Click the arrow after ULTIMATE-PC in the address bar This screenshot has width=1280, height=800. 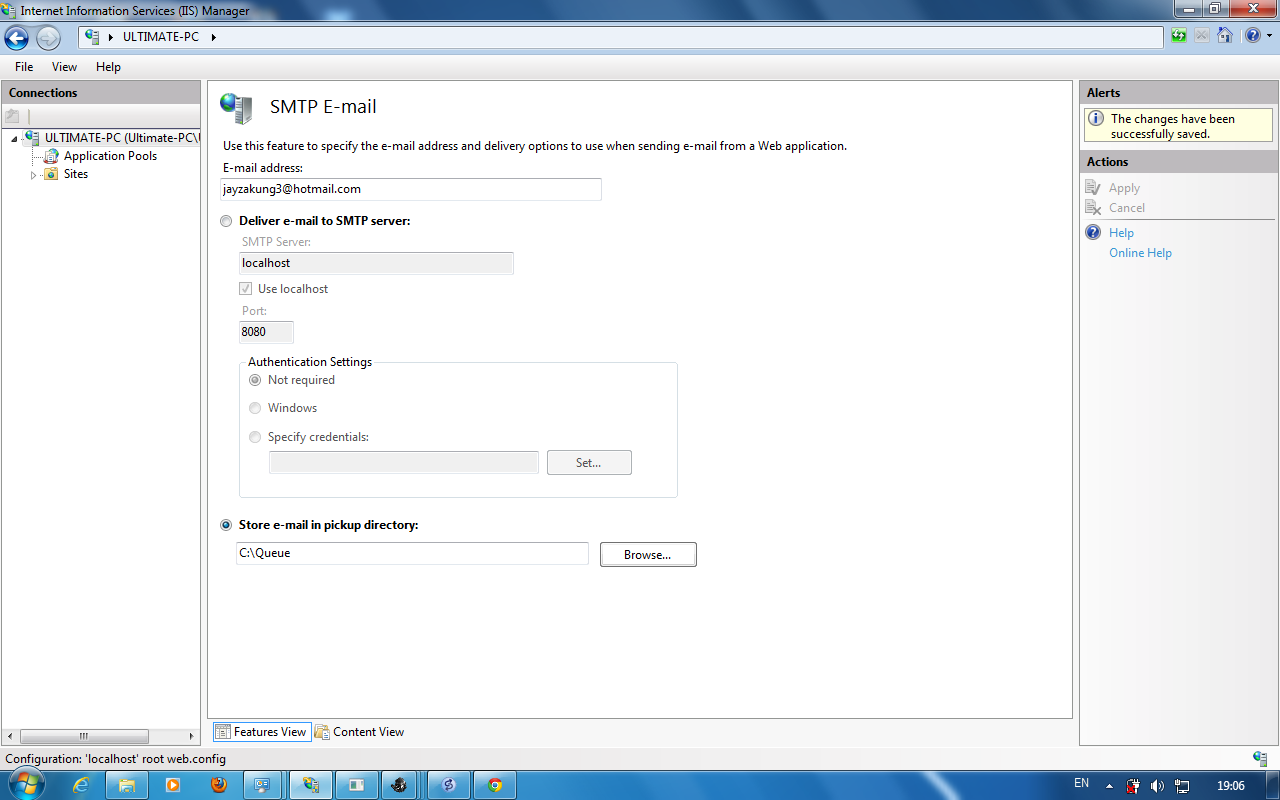point(213,37)
